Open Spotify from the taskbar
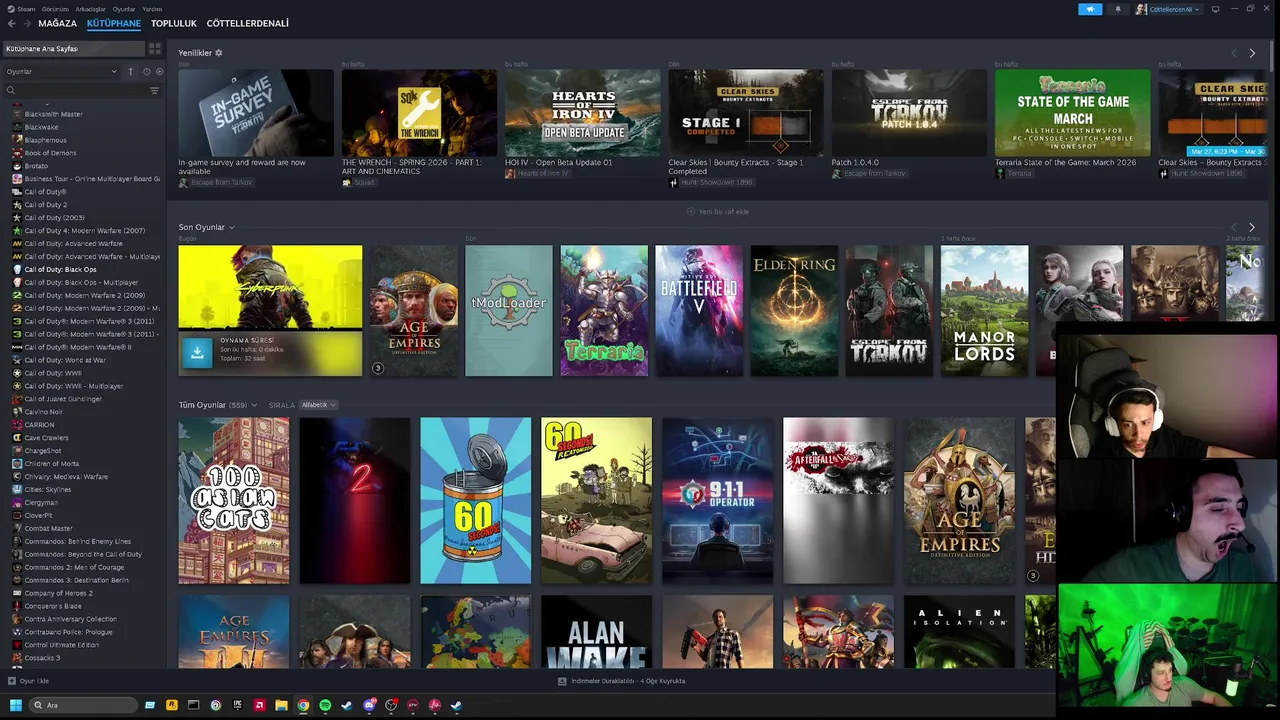This screenshot has width=1280, height=720. 325,705
